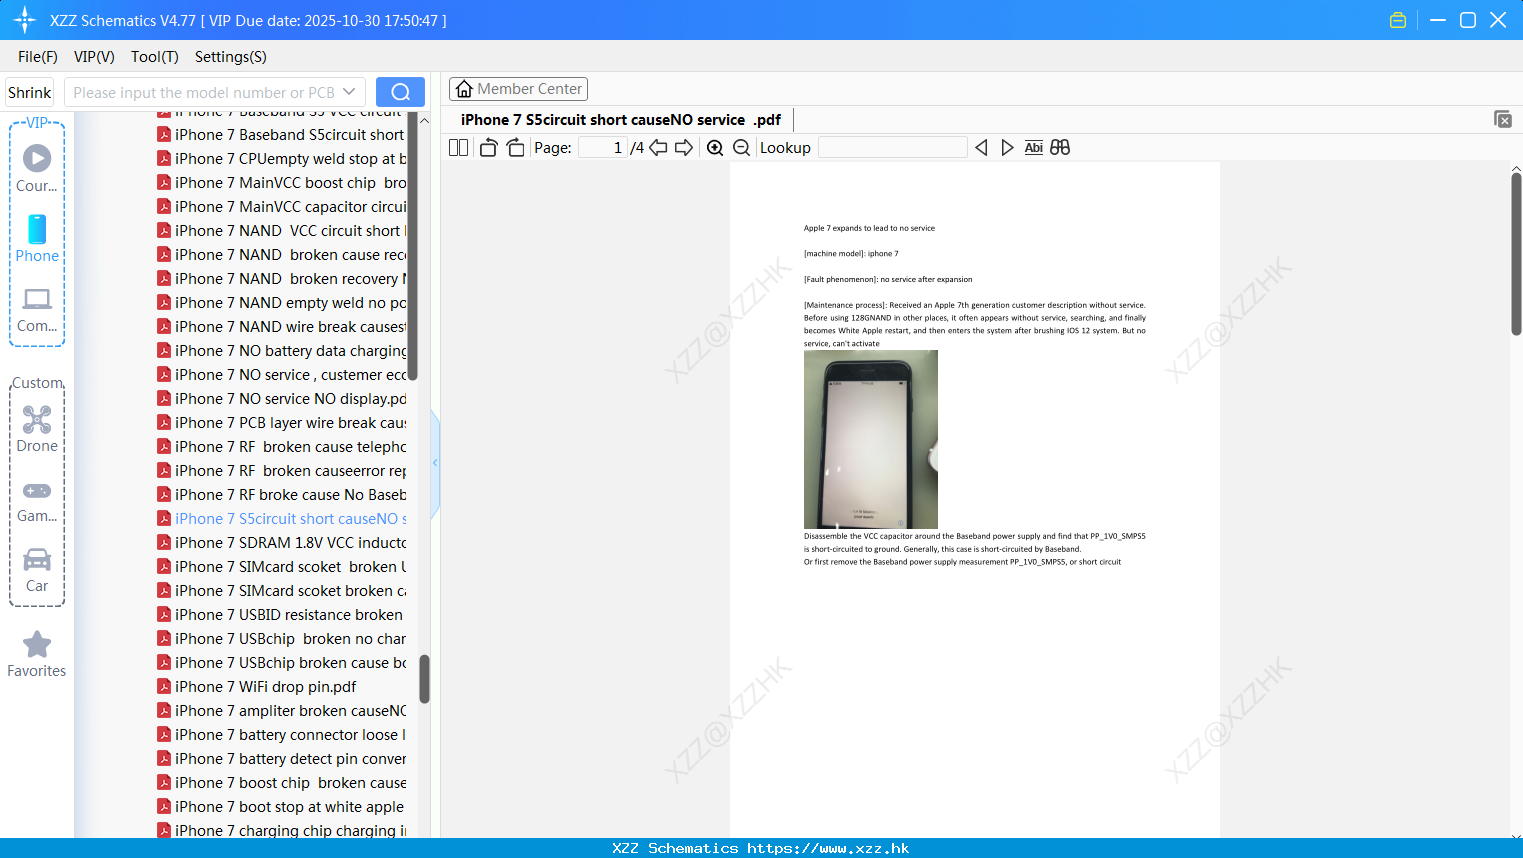Click the PDF viewer vertical scrollbar
1523x858 pixels.
click(x=1516, y=253)
